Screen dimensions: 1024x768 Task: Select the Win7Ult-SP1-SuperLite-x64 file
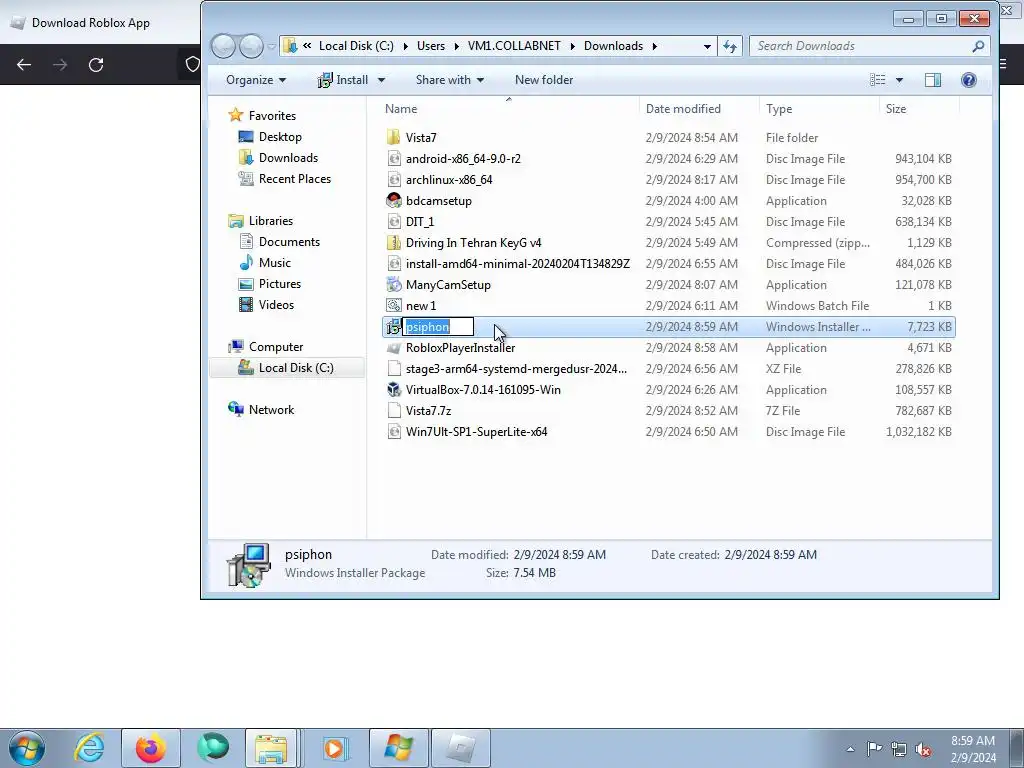click(476, 432)
